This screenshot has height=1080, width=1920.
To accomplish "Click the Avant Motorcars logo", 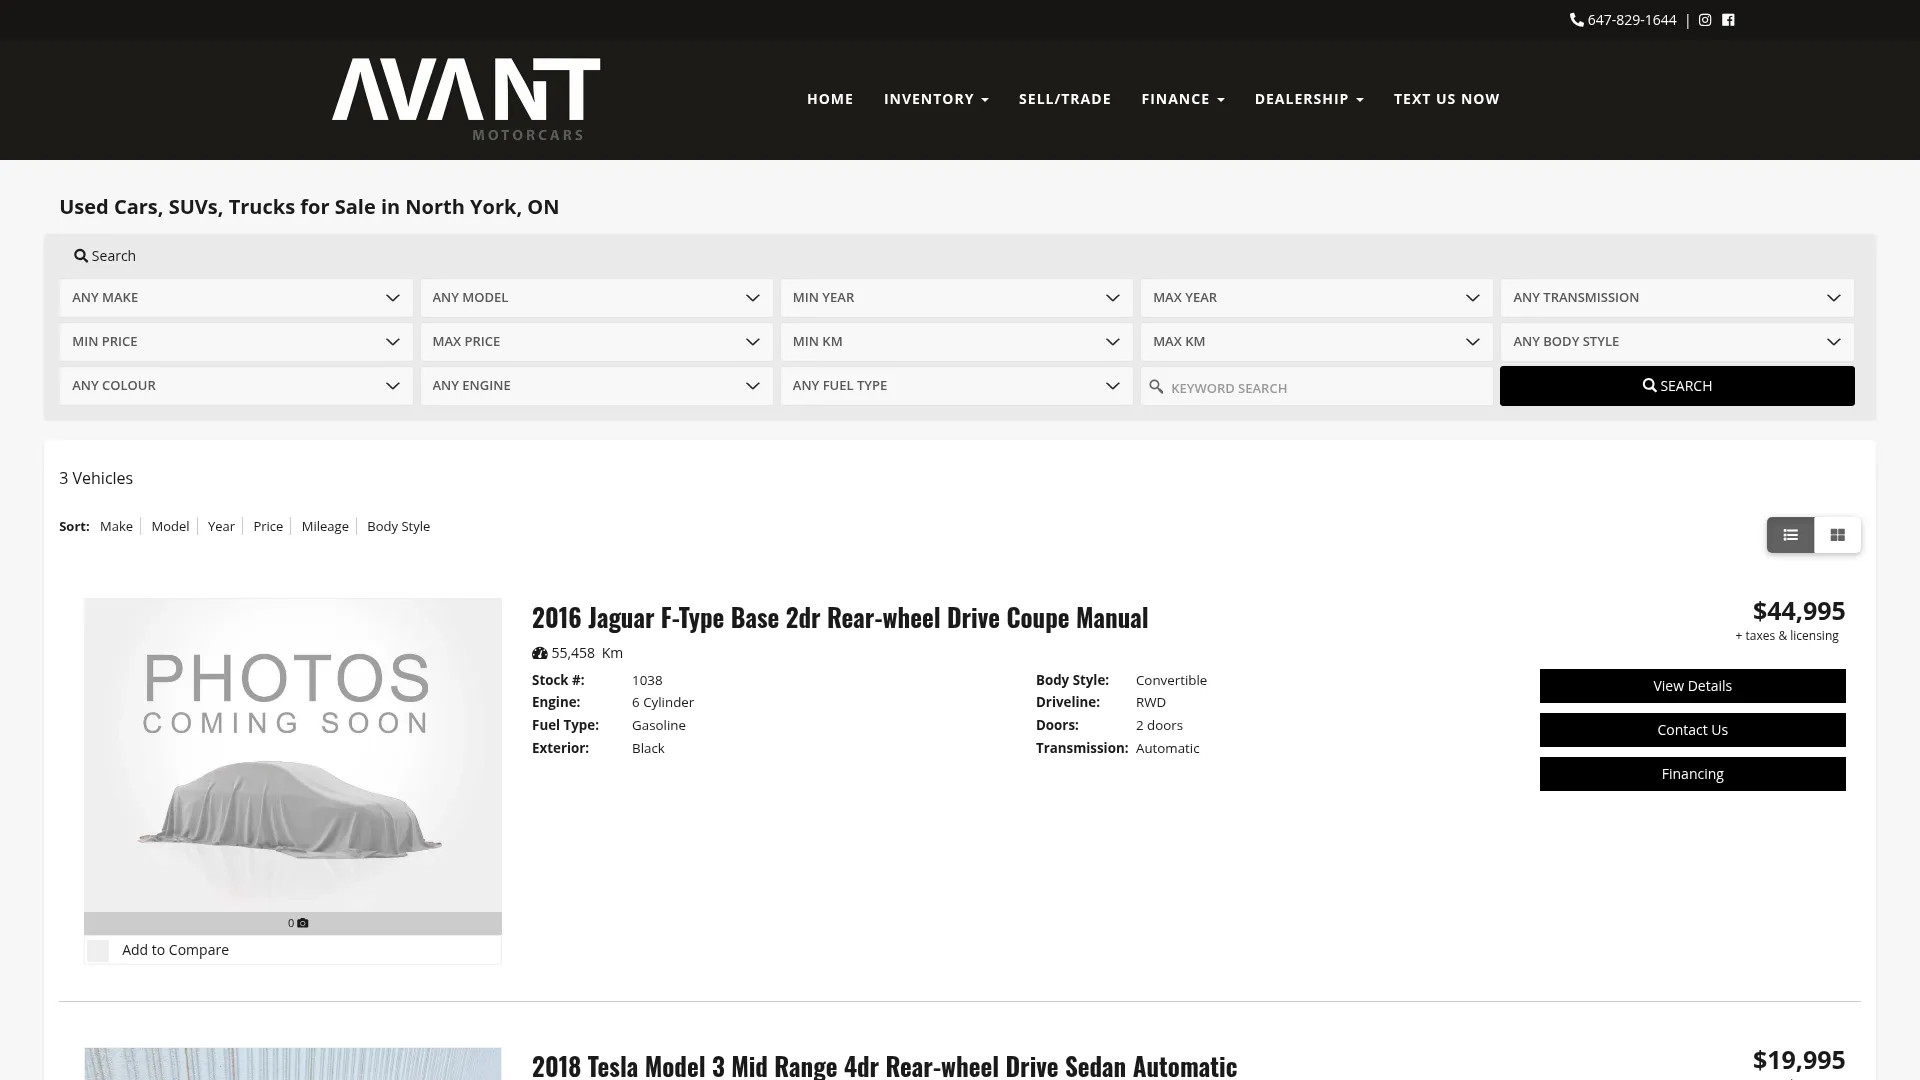I will 466,99.
